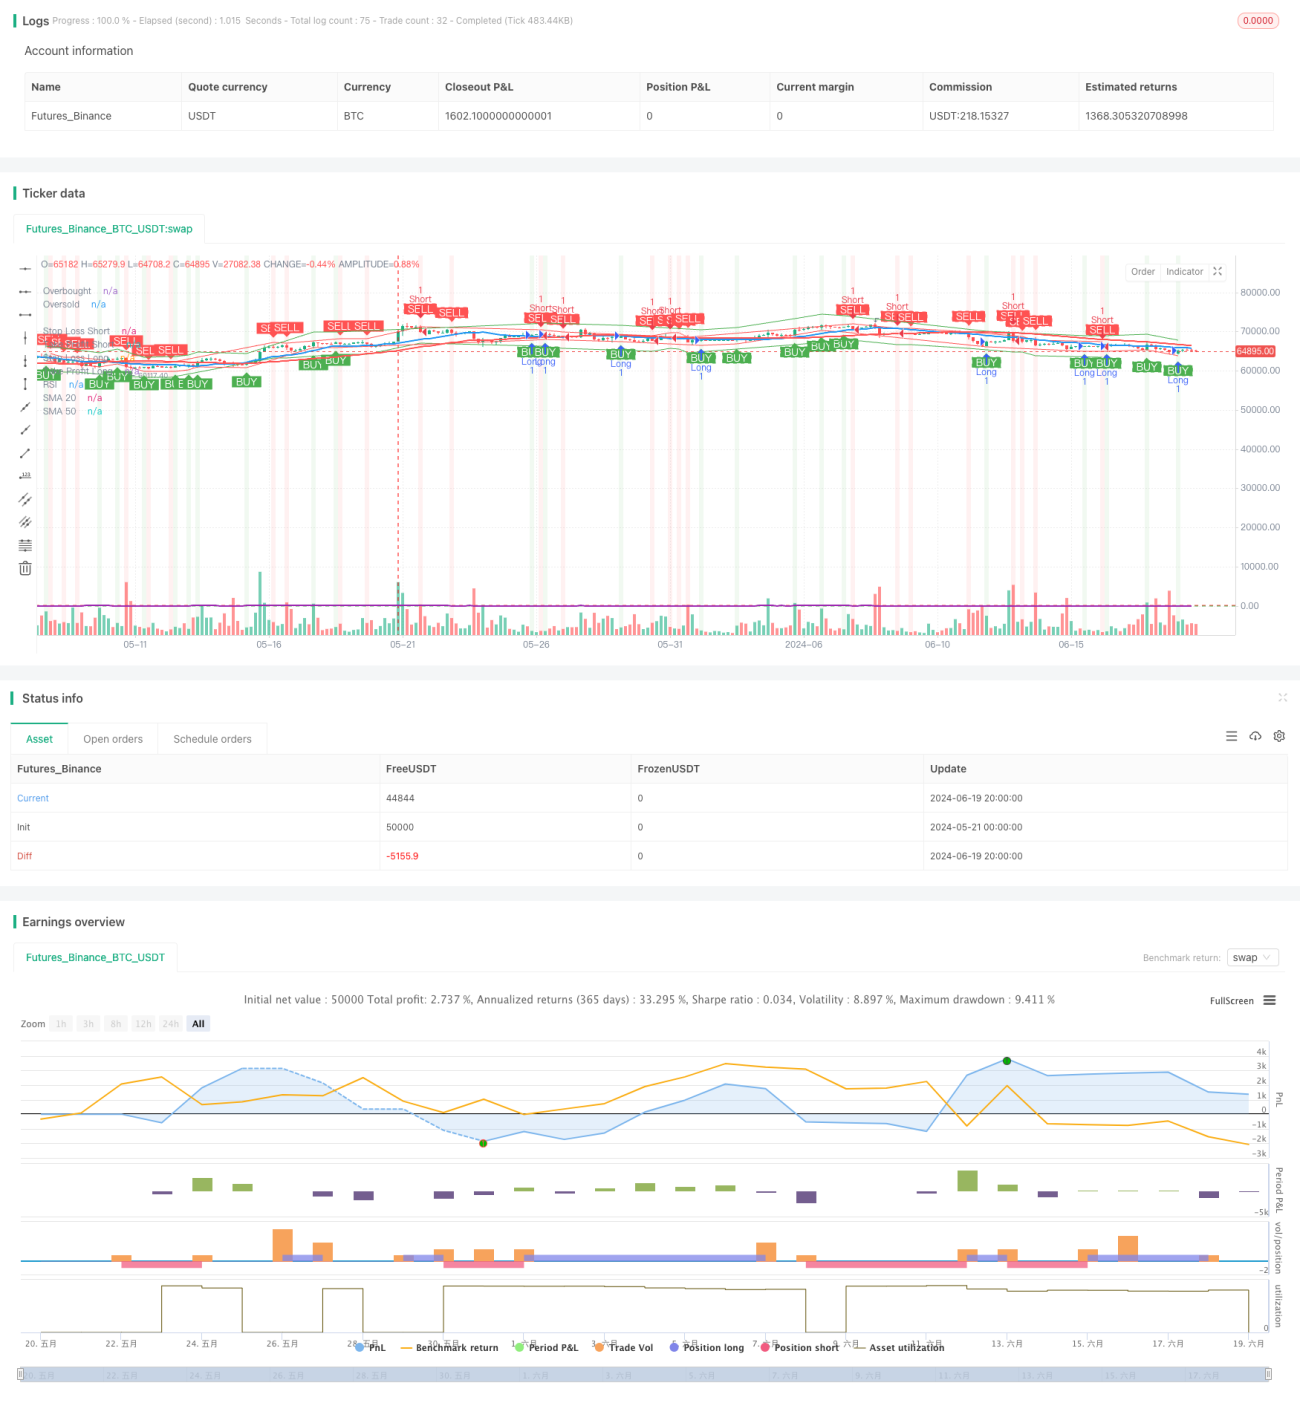Image resolution: width=1300 pixels, height=1403 pixels.
Task: Click the FullScreen button for earnings chart
Action: coord(1231,1000)
